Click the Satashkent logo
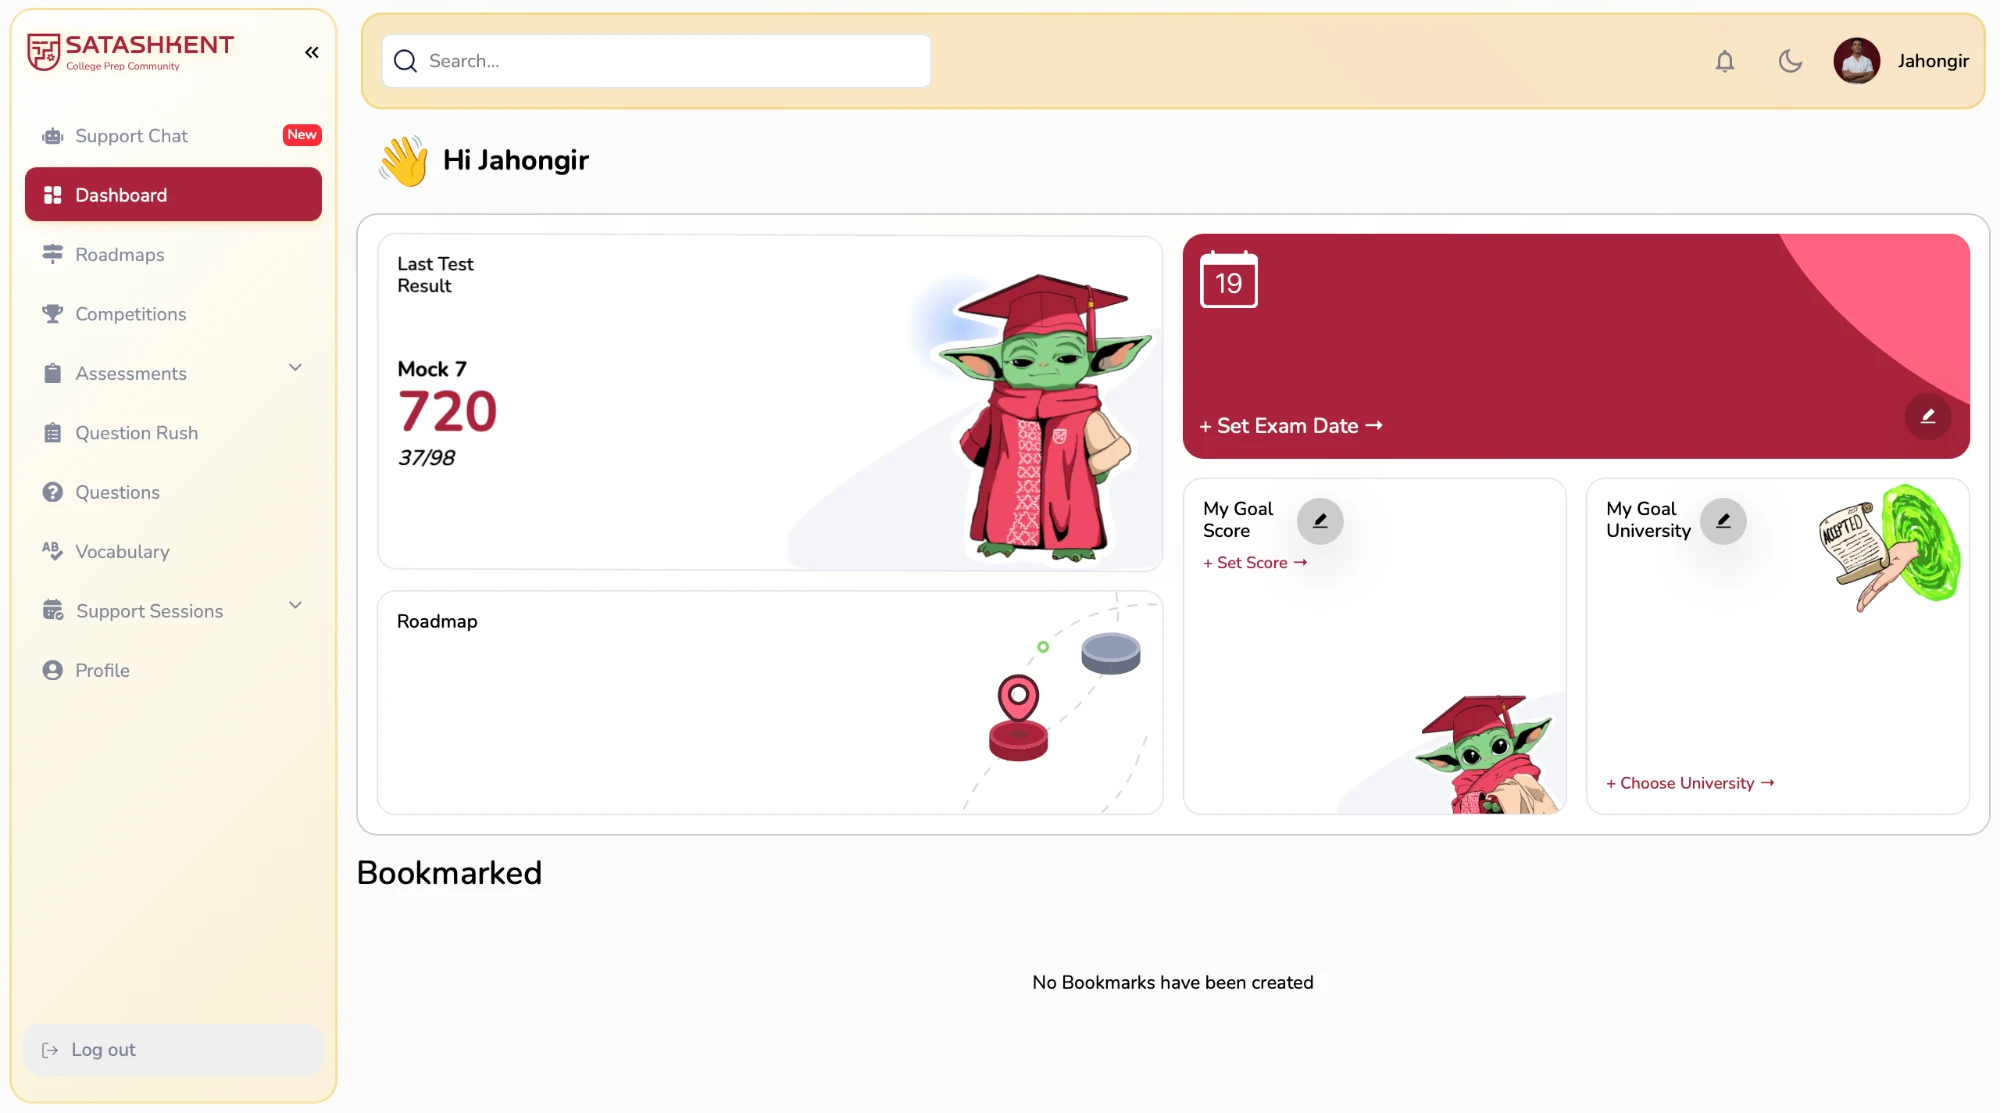The height and width of the screenshot is (1113, 2000). coord(130,52)
